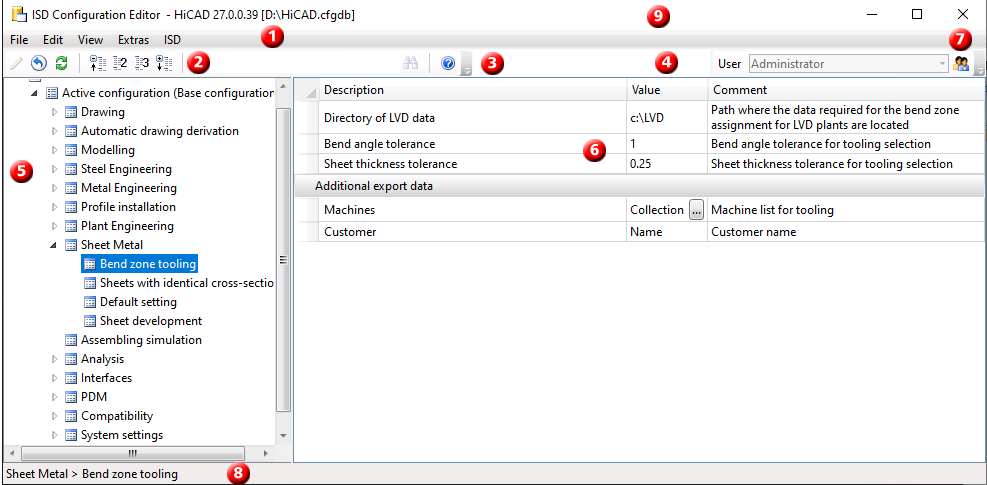This screenshot has height=485, width=987.
Task: Click the tree horizontal scrollbar thumb
Action: coord(133,453)
